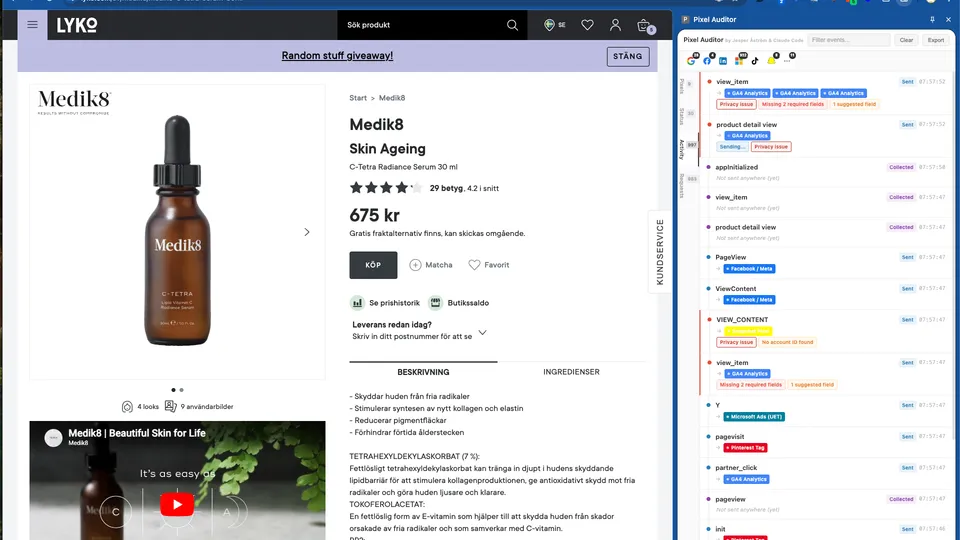This screenshot has width=960, height=540.
Task: Click the Start breadcrumb link
Action: (x=358, y=98)
